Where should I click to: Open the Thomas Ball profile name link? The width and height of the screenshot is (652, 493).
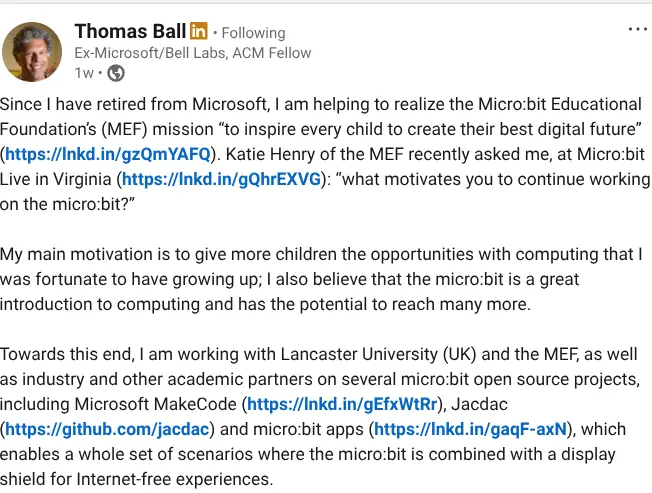point(129,32)
